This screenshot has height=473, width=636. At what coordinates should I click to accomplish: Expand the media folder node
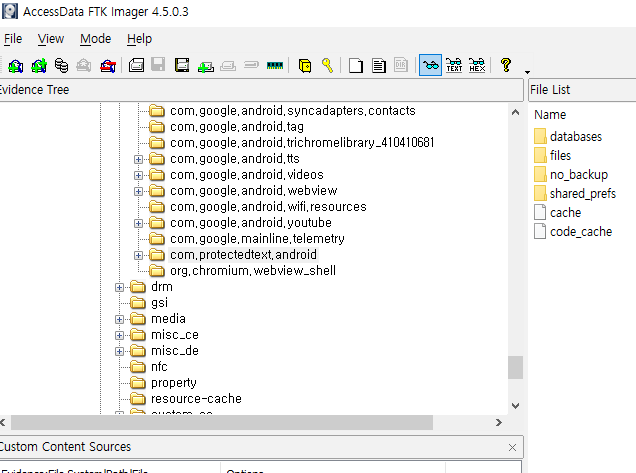click(x=119, y=320)
